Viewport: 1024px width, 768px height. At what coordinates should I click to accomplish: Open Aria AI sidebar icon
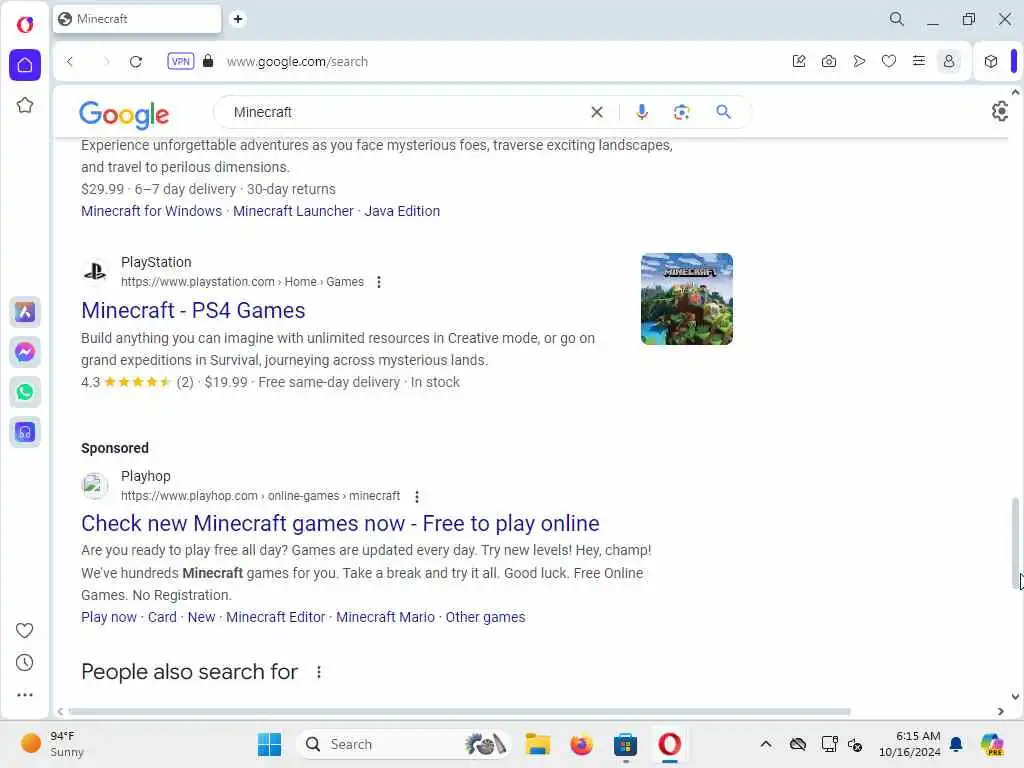(x=25, y=312)
